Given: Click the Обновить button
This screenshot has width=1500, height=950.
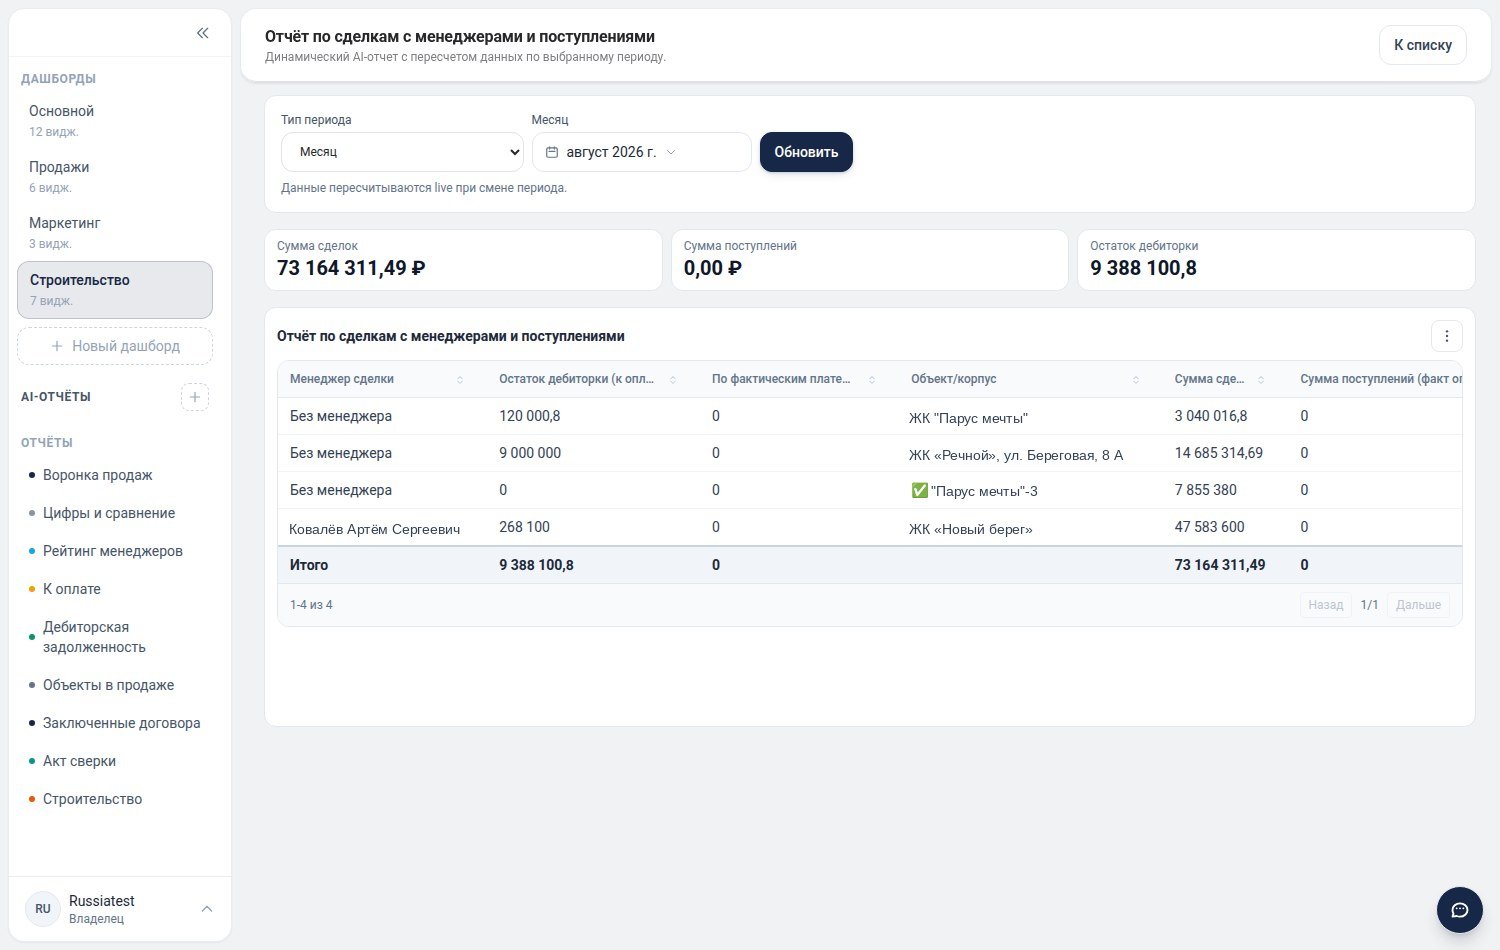Looking at the screenshot, I should tap(806, 152).
